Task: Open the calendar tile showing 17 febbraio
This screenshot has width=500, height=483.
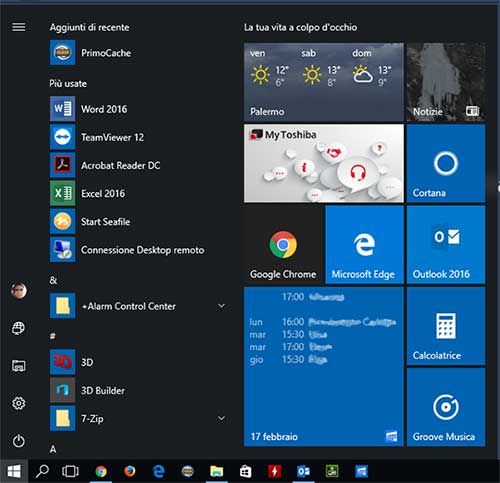Action: [x=324, y=366]
